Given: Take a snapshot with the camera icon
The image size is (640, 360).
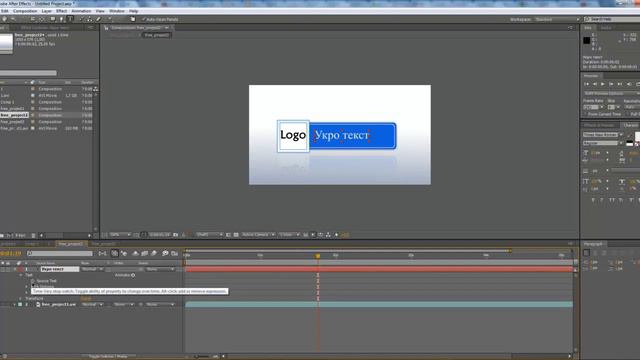Looking at the screenshot, I should click(176, 235).
